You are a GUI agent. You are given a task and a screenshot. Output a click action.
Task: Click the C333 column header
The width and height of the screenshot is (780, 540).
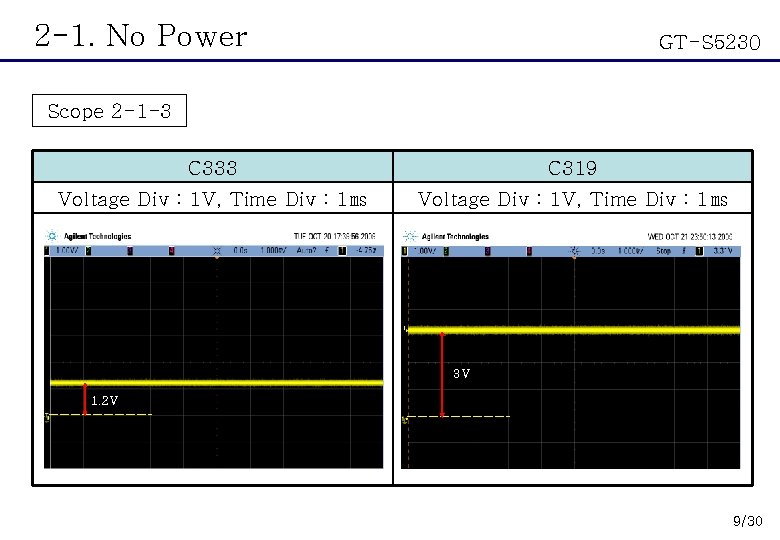pyautogui.click(x=212, y=168)
